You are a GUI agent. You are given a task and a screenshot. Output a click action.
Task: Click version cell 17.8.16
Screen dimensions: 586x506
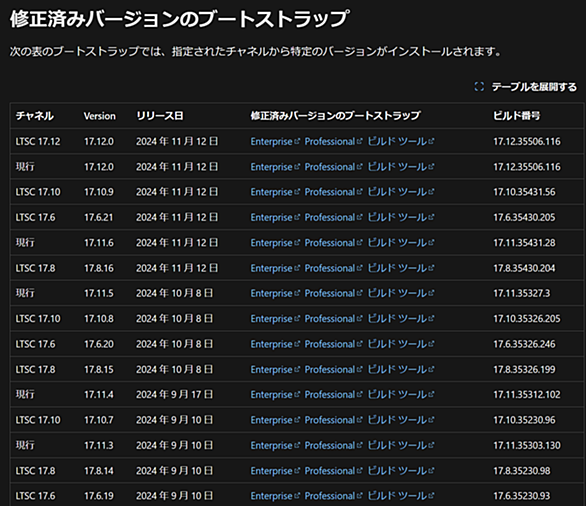[x=99, y=268]
